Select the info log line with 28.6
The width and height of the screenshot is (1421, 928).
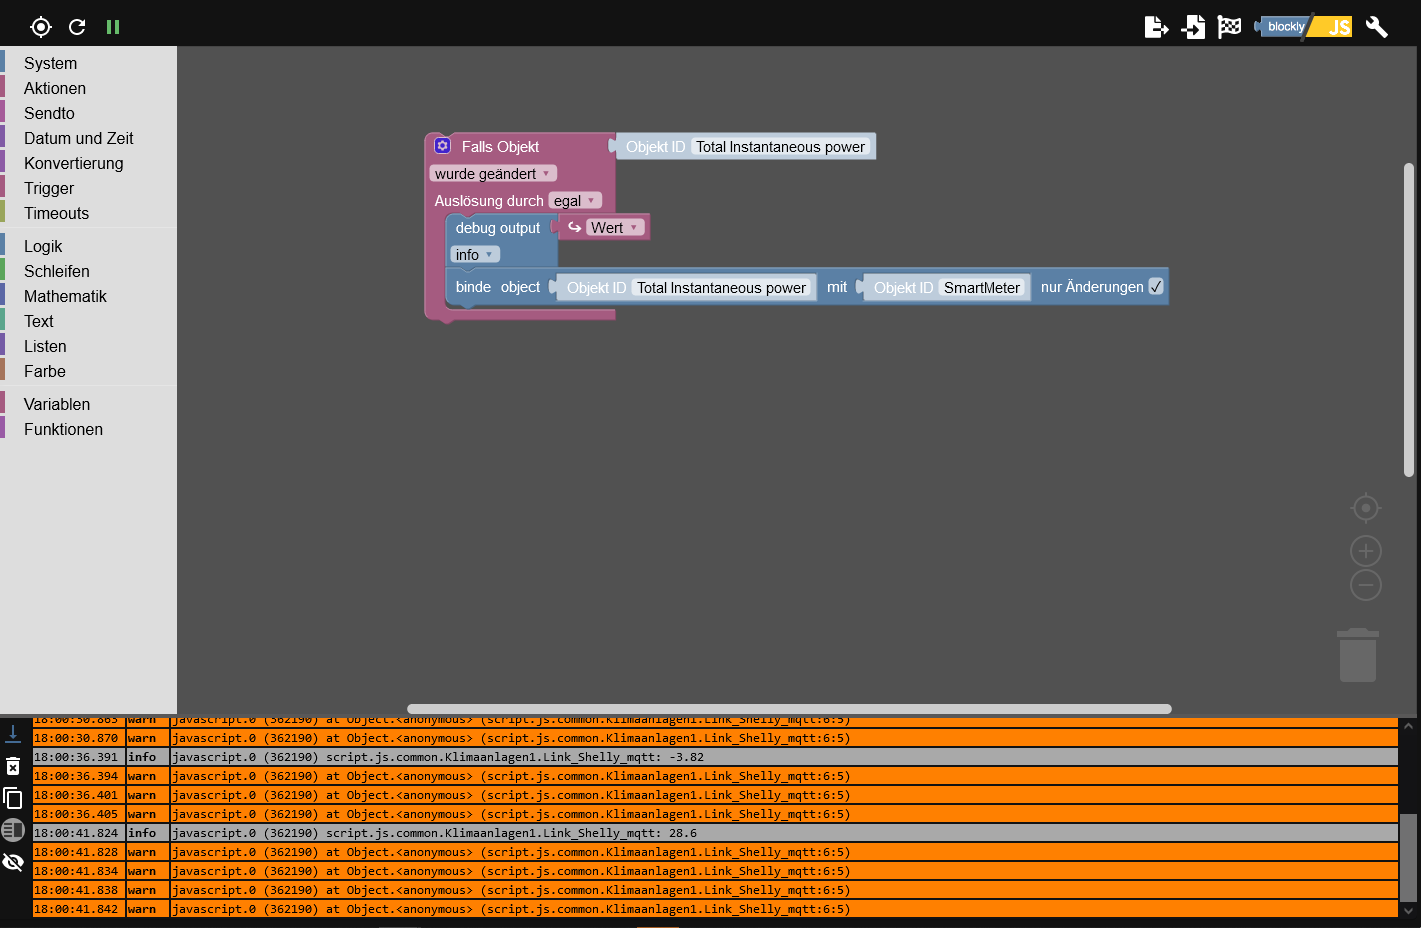pyautogui.click(x=715, y=833)
